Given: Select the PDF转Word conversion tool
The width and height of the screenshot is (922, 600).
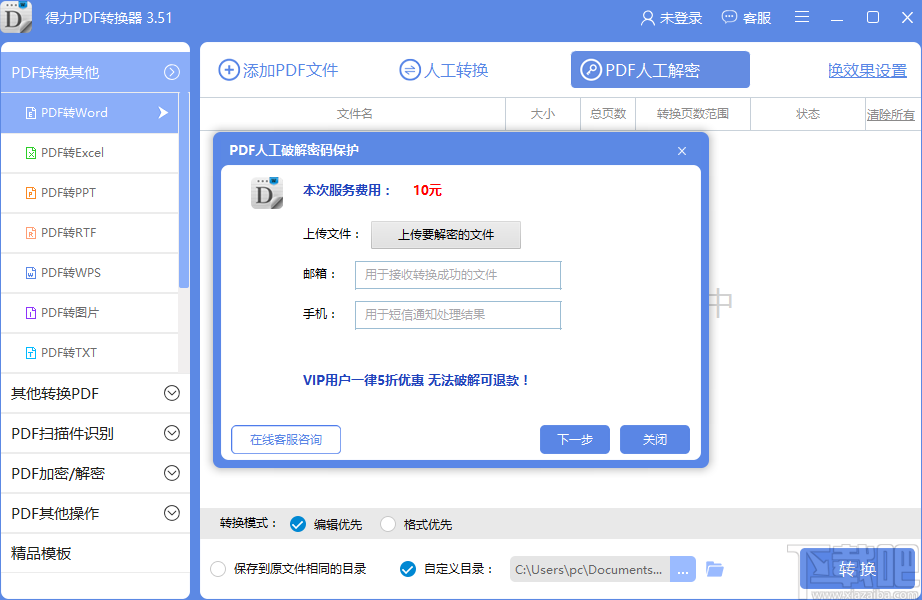Looking at the screenshot, I should [x=90, y=113].
